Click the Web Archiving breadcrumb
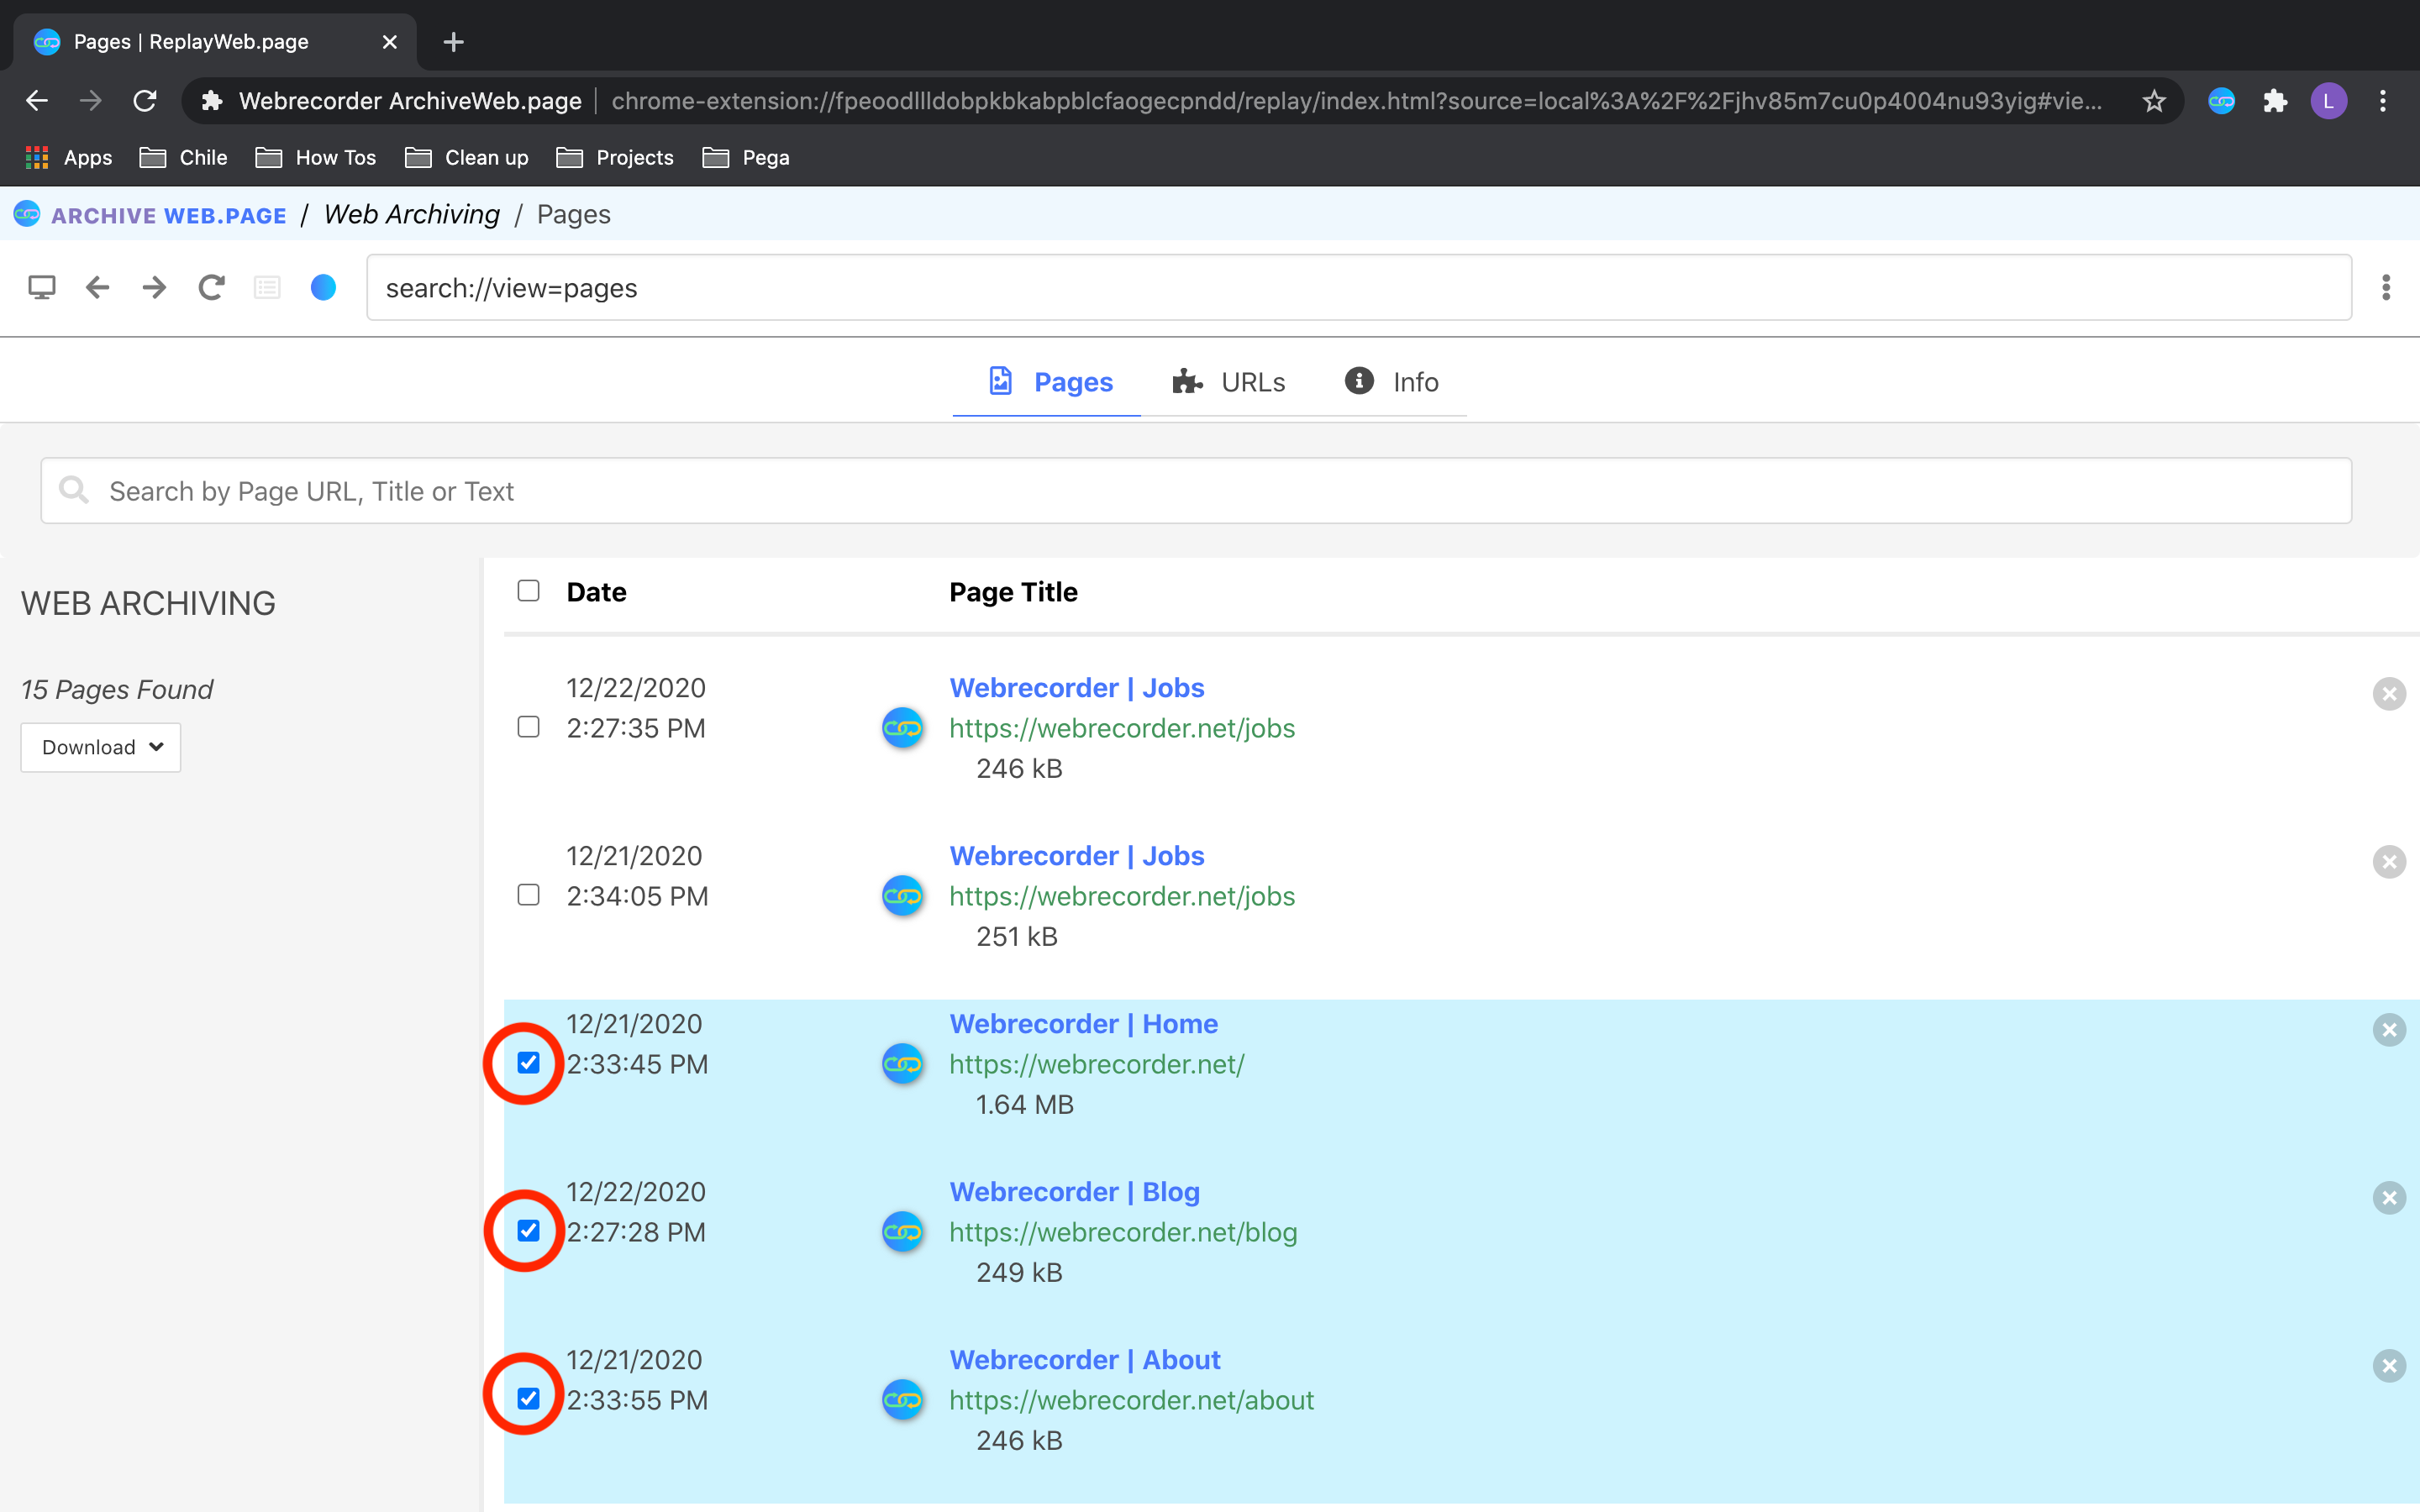2420x1512 pixels. tap(412, 215)
